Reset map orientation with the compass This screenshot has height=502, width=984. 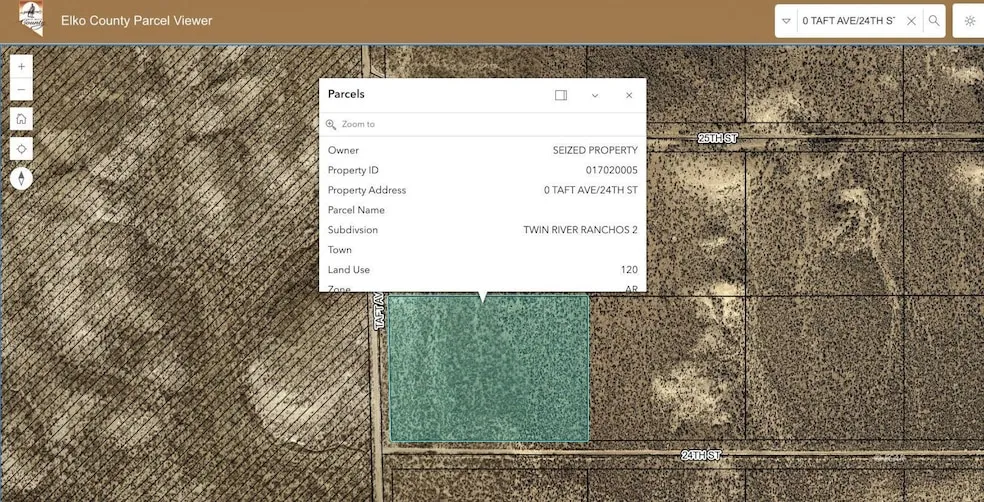[x=21, y=179]
